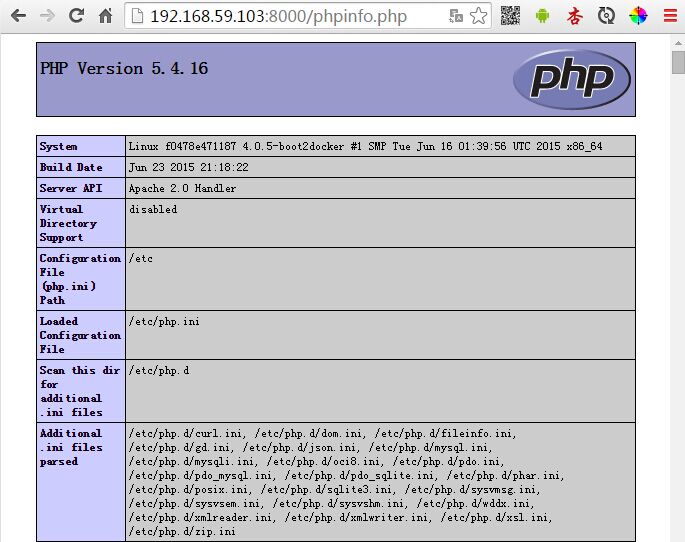Select the Build Date label
Screen dimensions: 685x542
coord(71,167)
